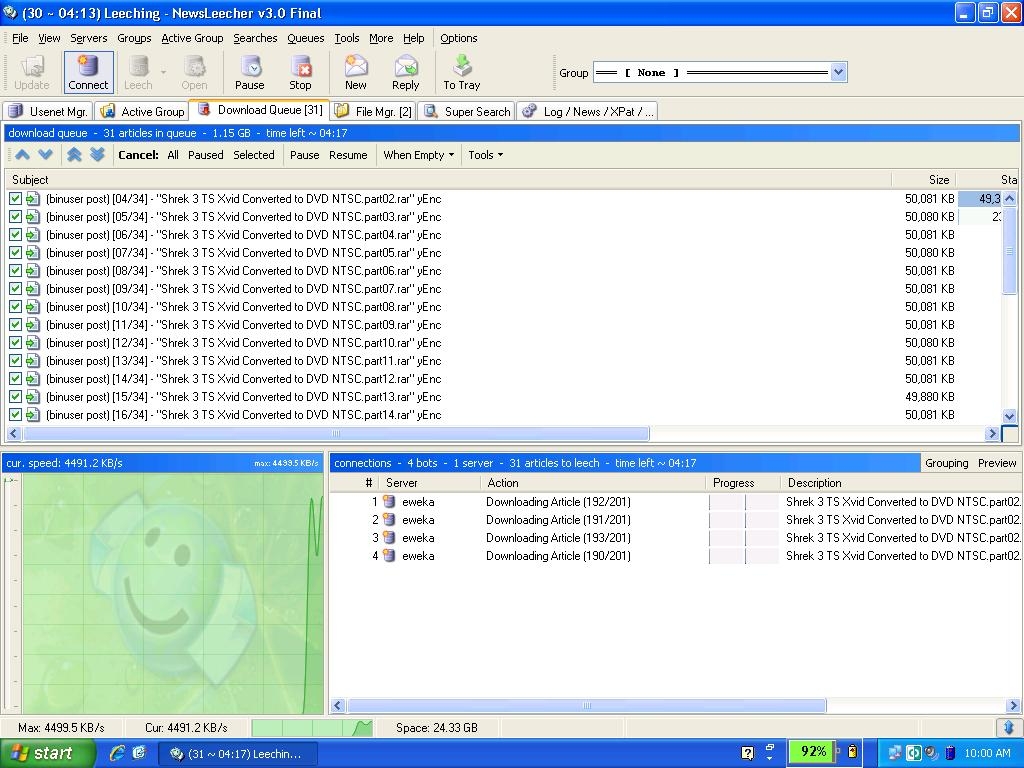Click the Leeching taskbar window button
The height and width of the screenshot is (768, 1024).
pos(238,754)
